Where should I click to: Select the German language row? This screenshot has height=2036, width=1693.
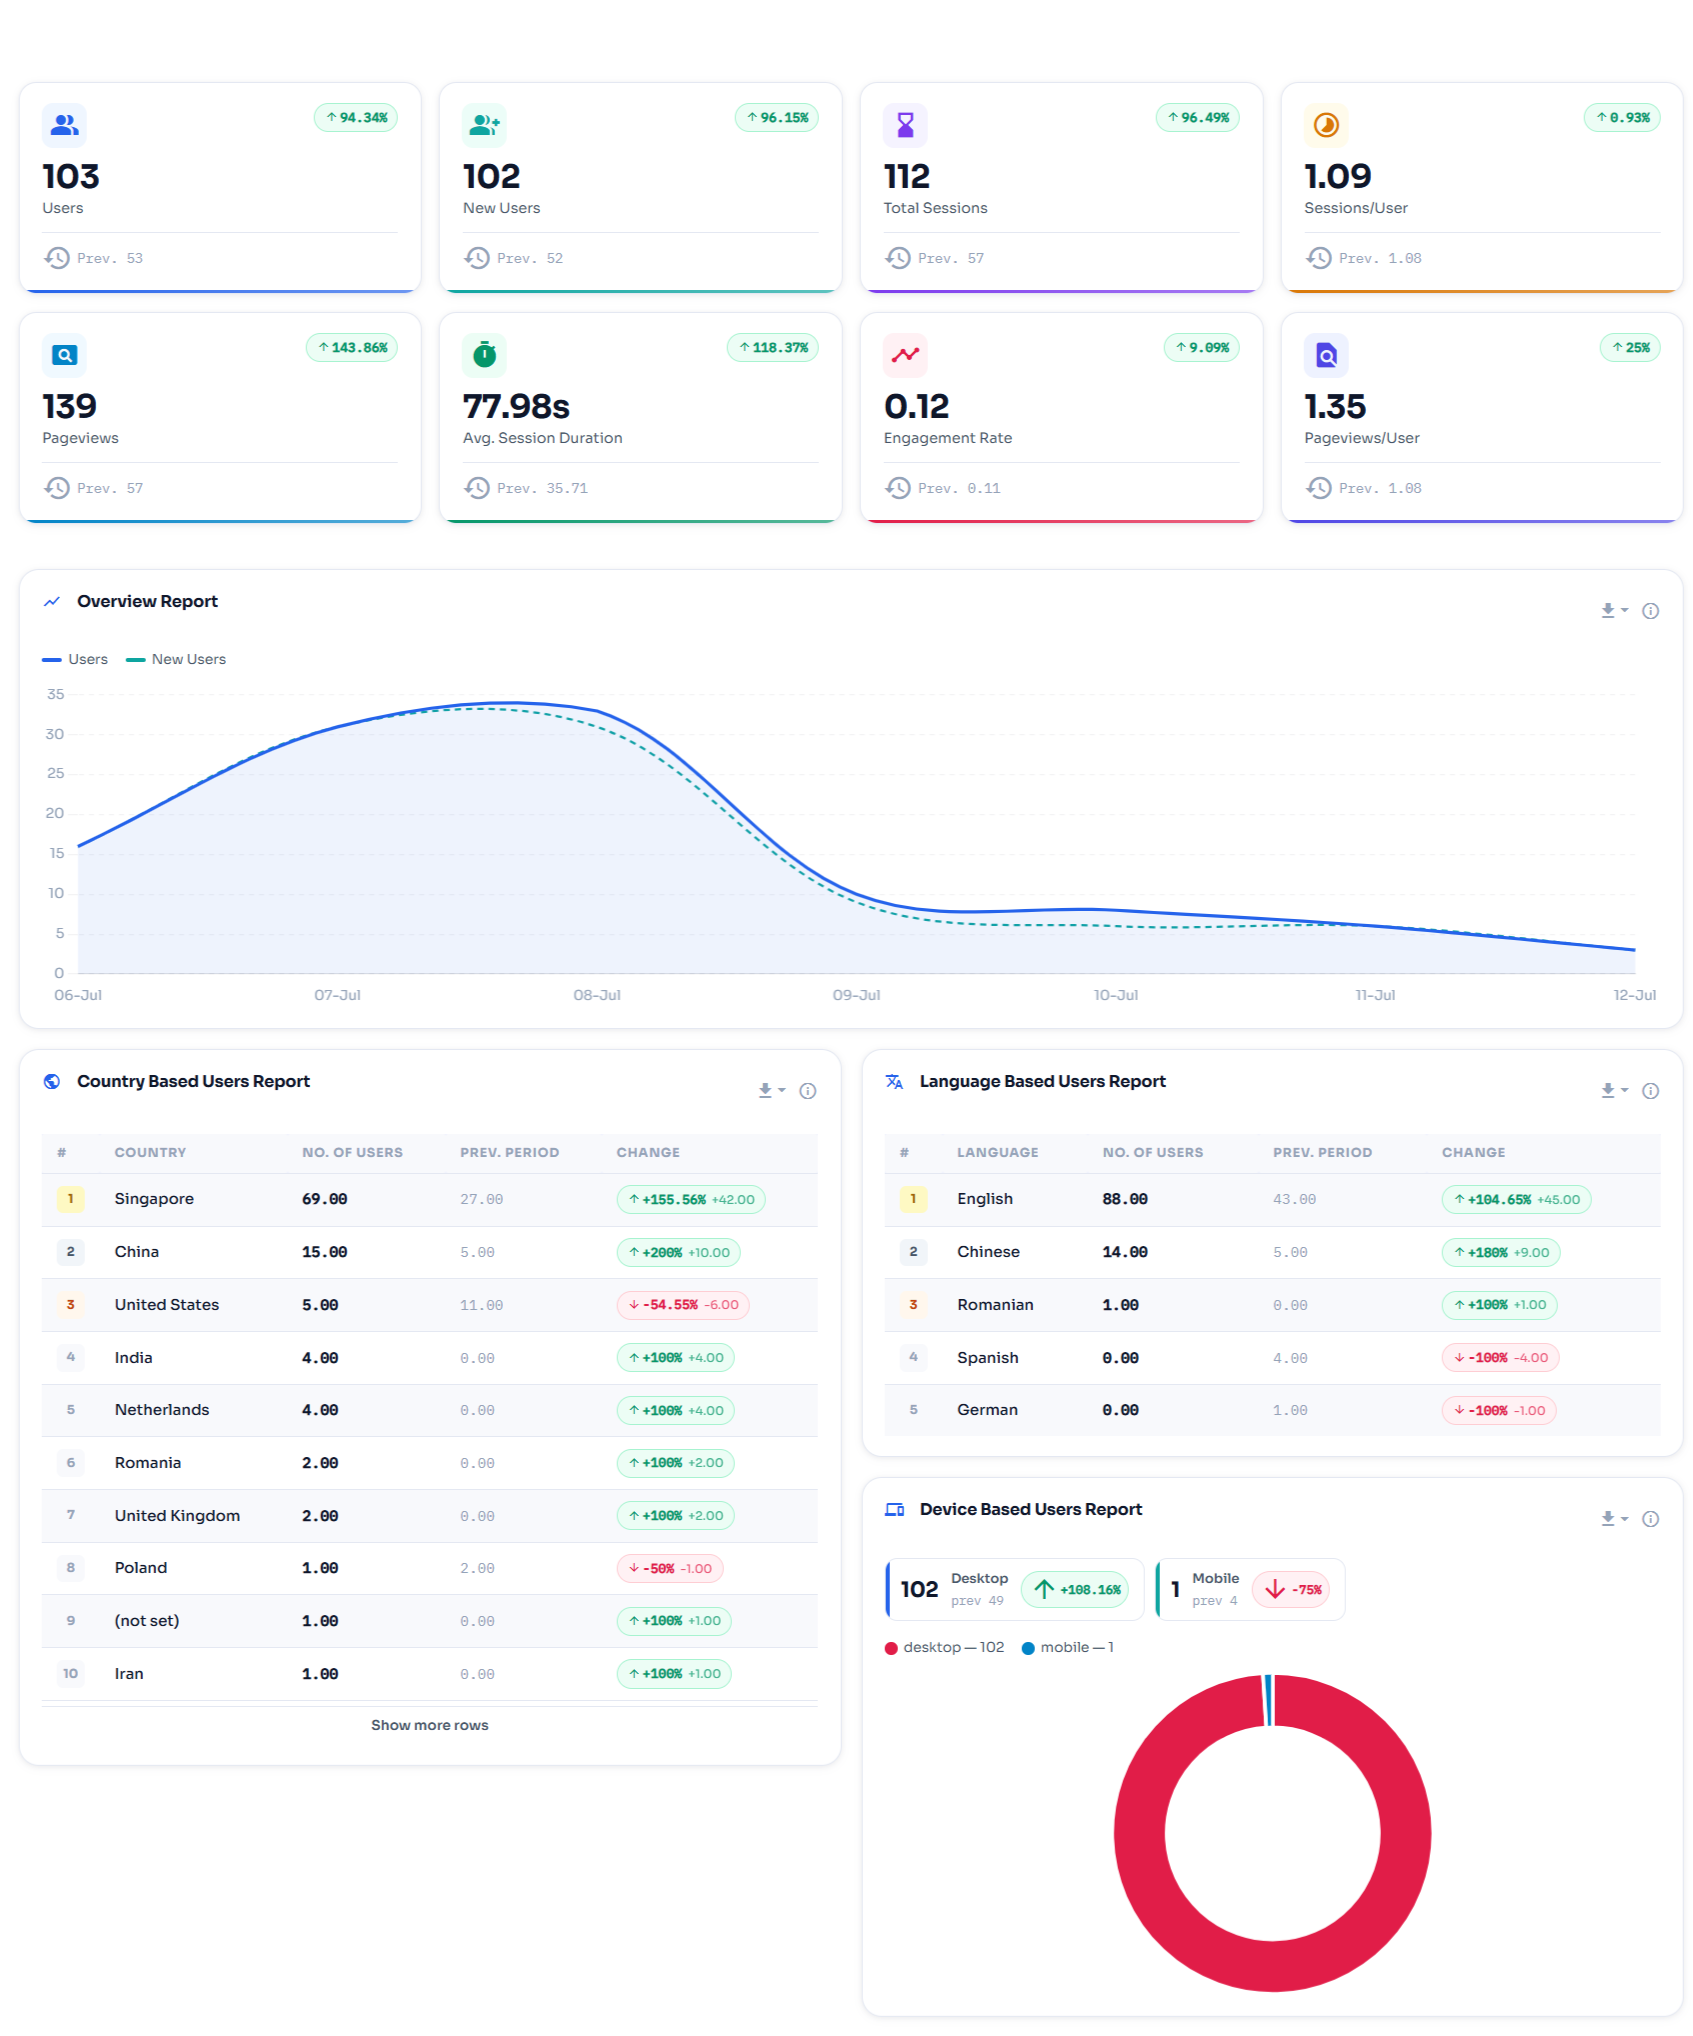[1272, 1410]
